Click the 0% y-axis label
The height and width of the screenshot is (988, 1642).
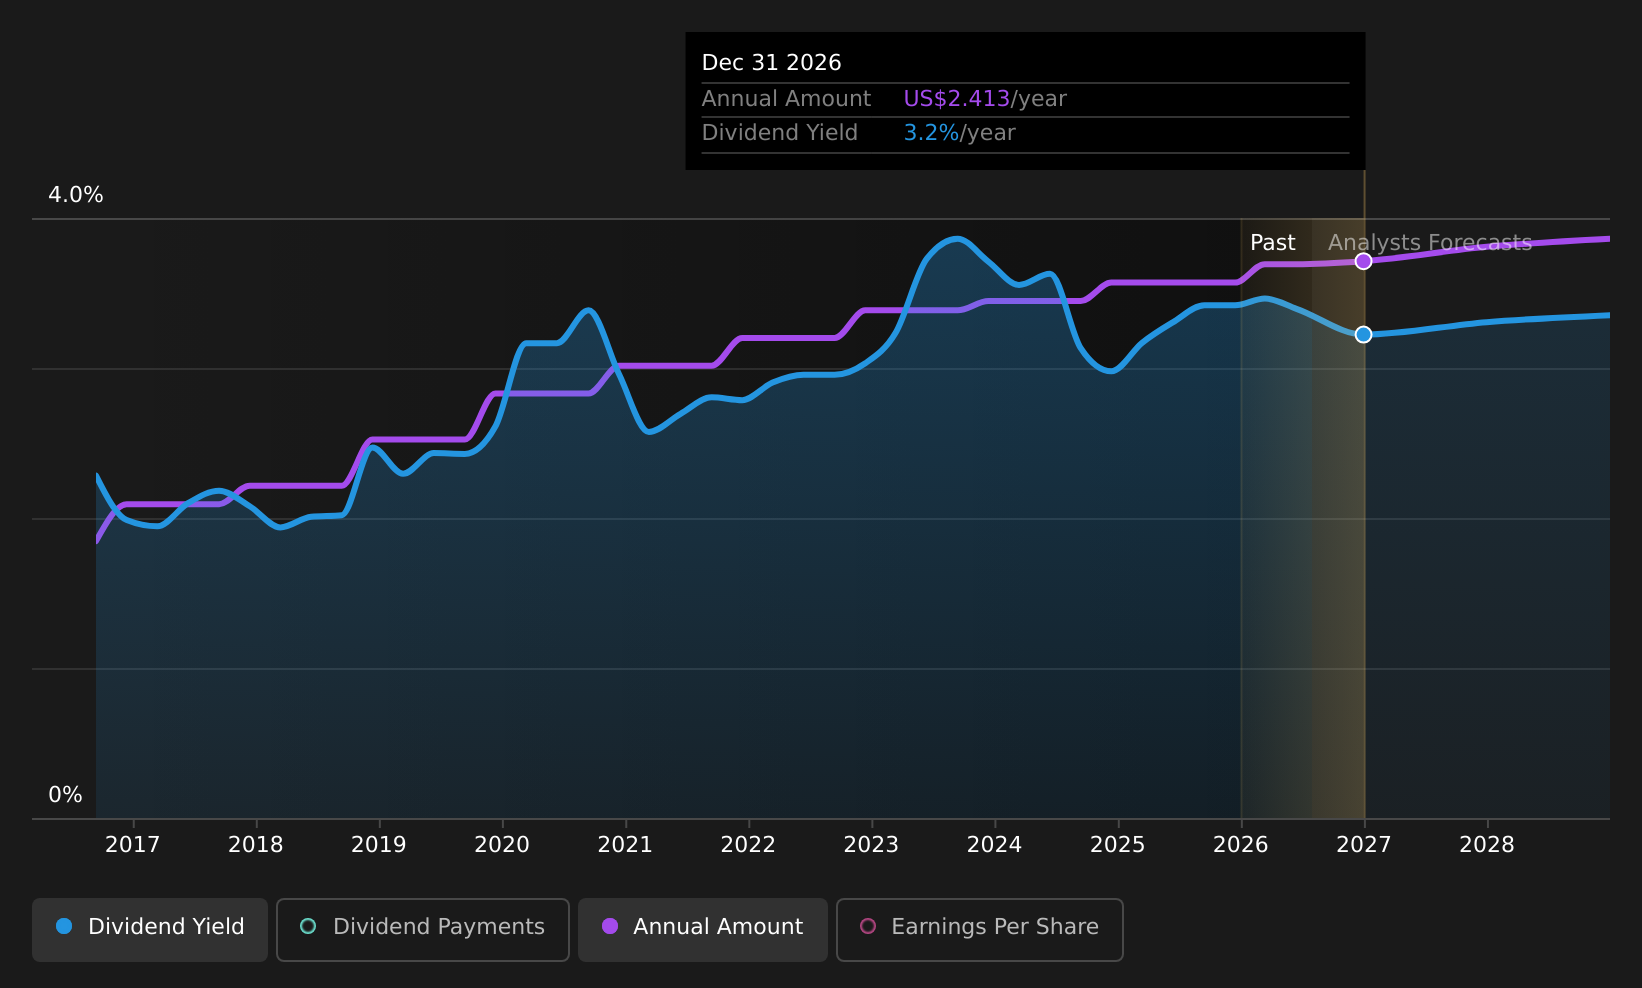pyautogui.click(x=65, y=795)
